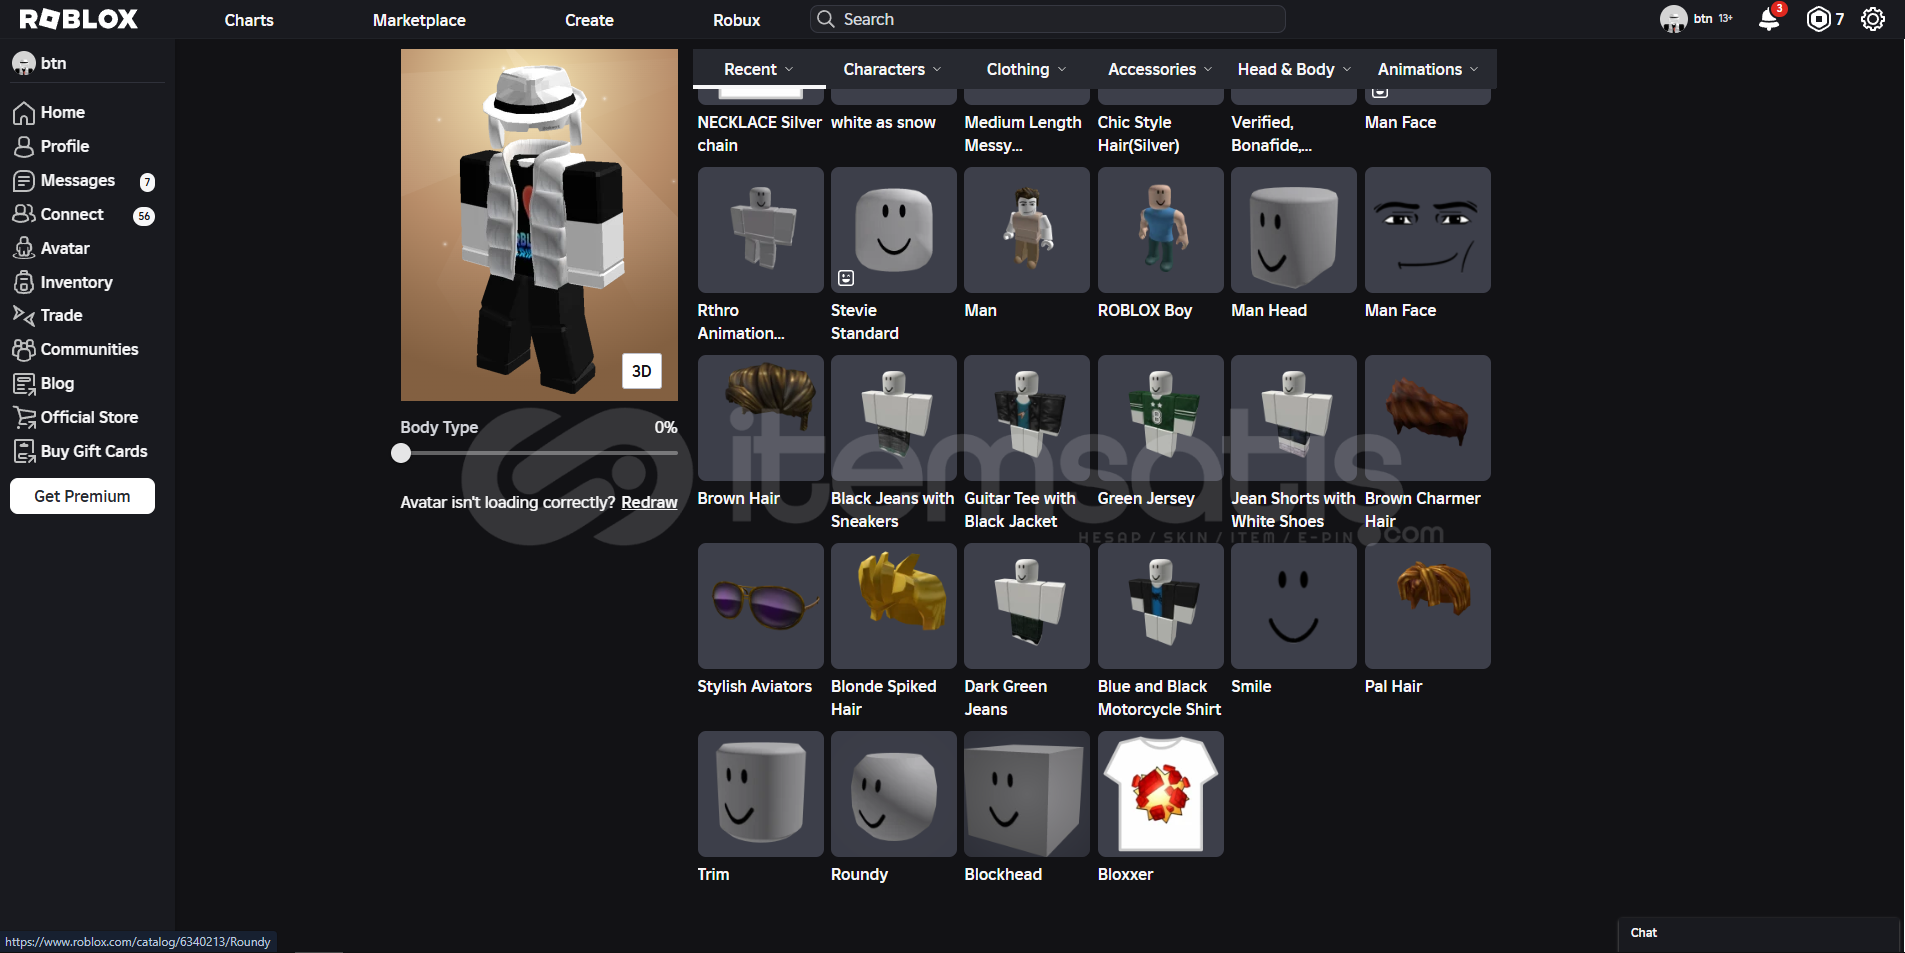
Task: Open the settings gear menu
Action: (1873, 19)
